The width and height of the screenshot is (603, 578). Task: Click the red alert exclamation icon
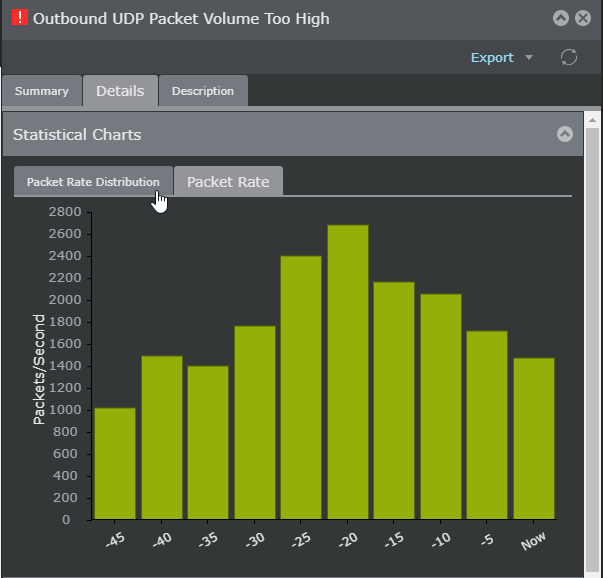coord(20,18)
